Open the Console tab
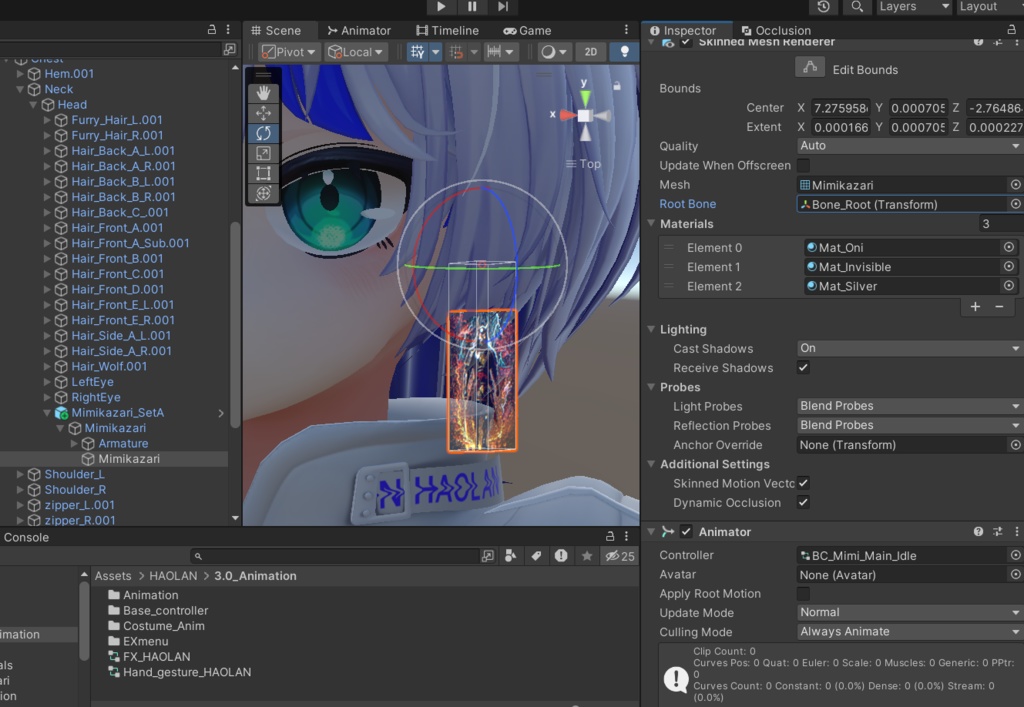This screenshot has width=1024, height=707. pos(26,537)
